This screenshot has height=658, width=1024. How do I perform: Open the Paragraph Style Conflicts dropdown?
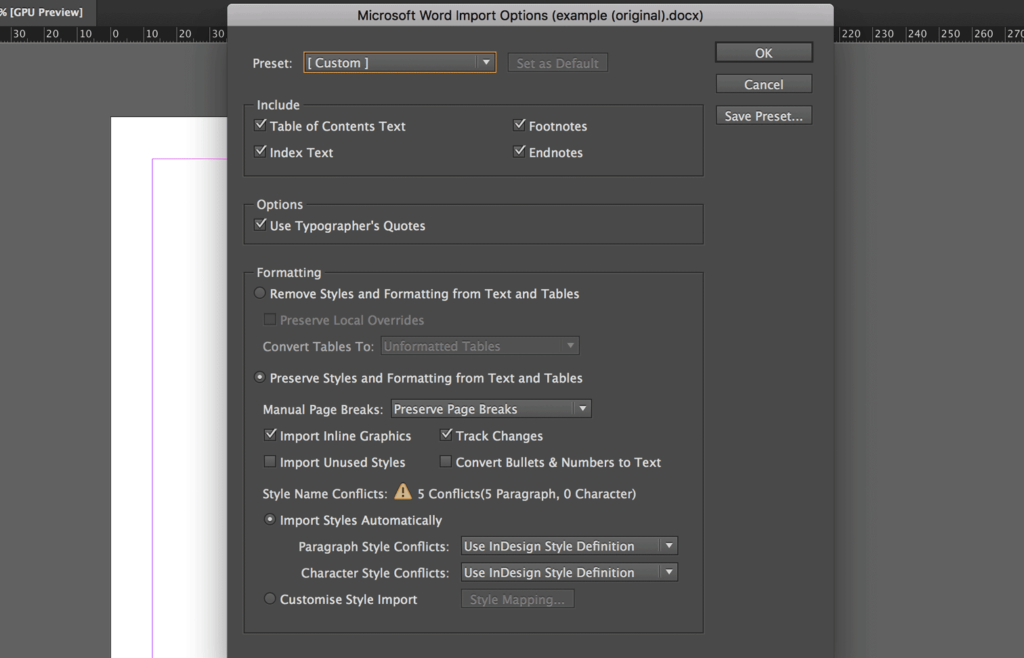point(567,546)
